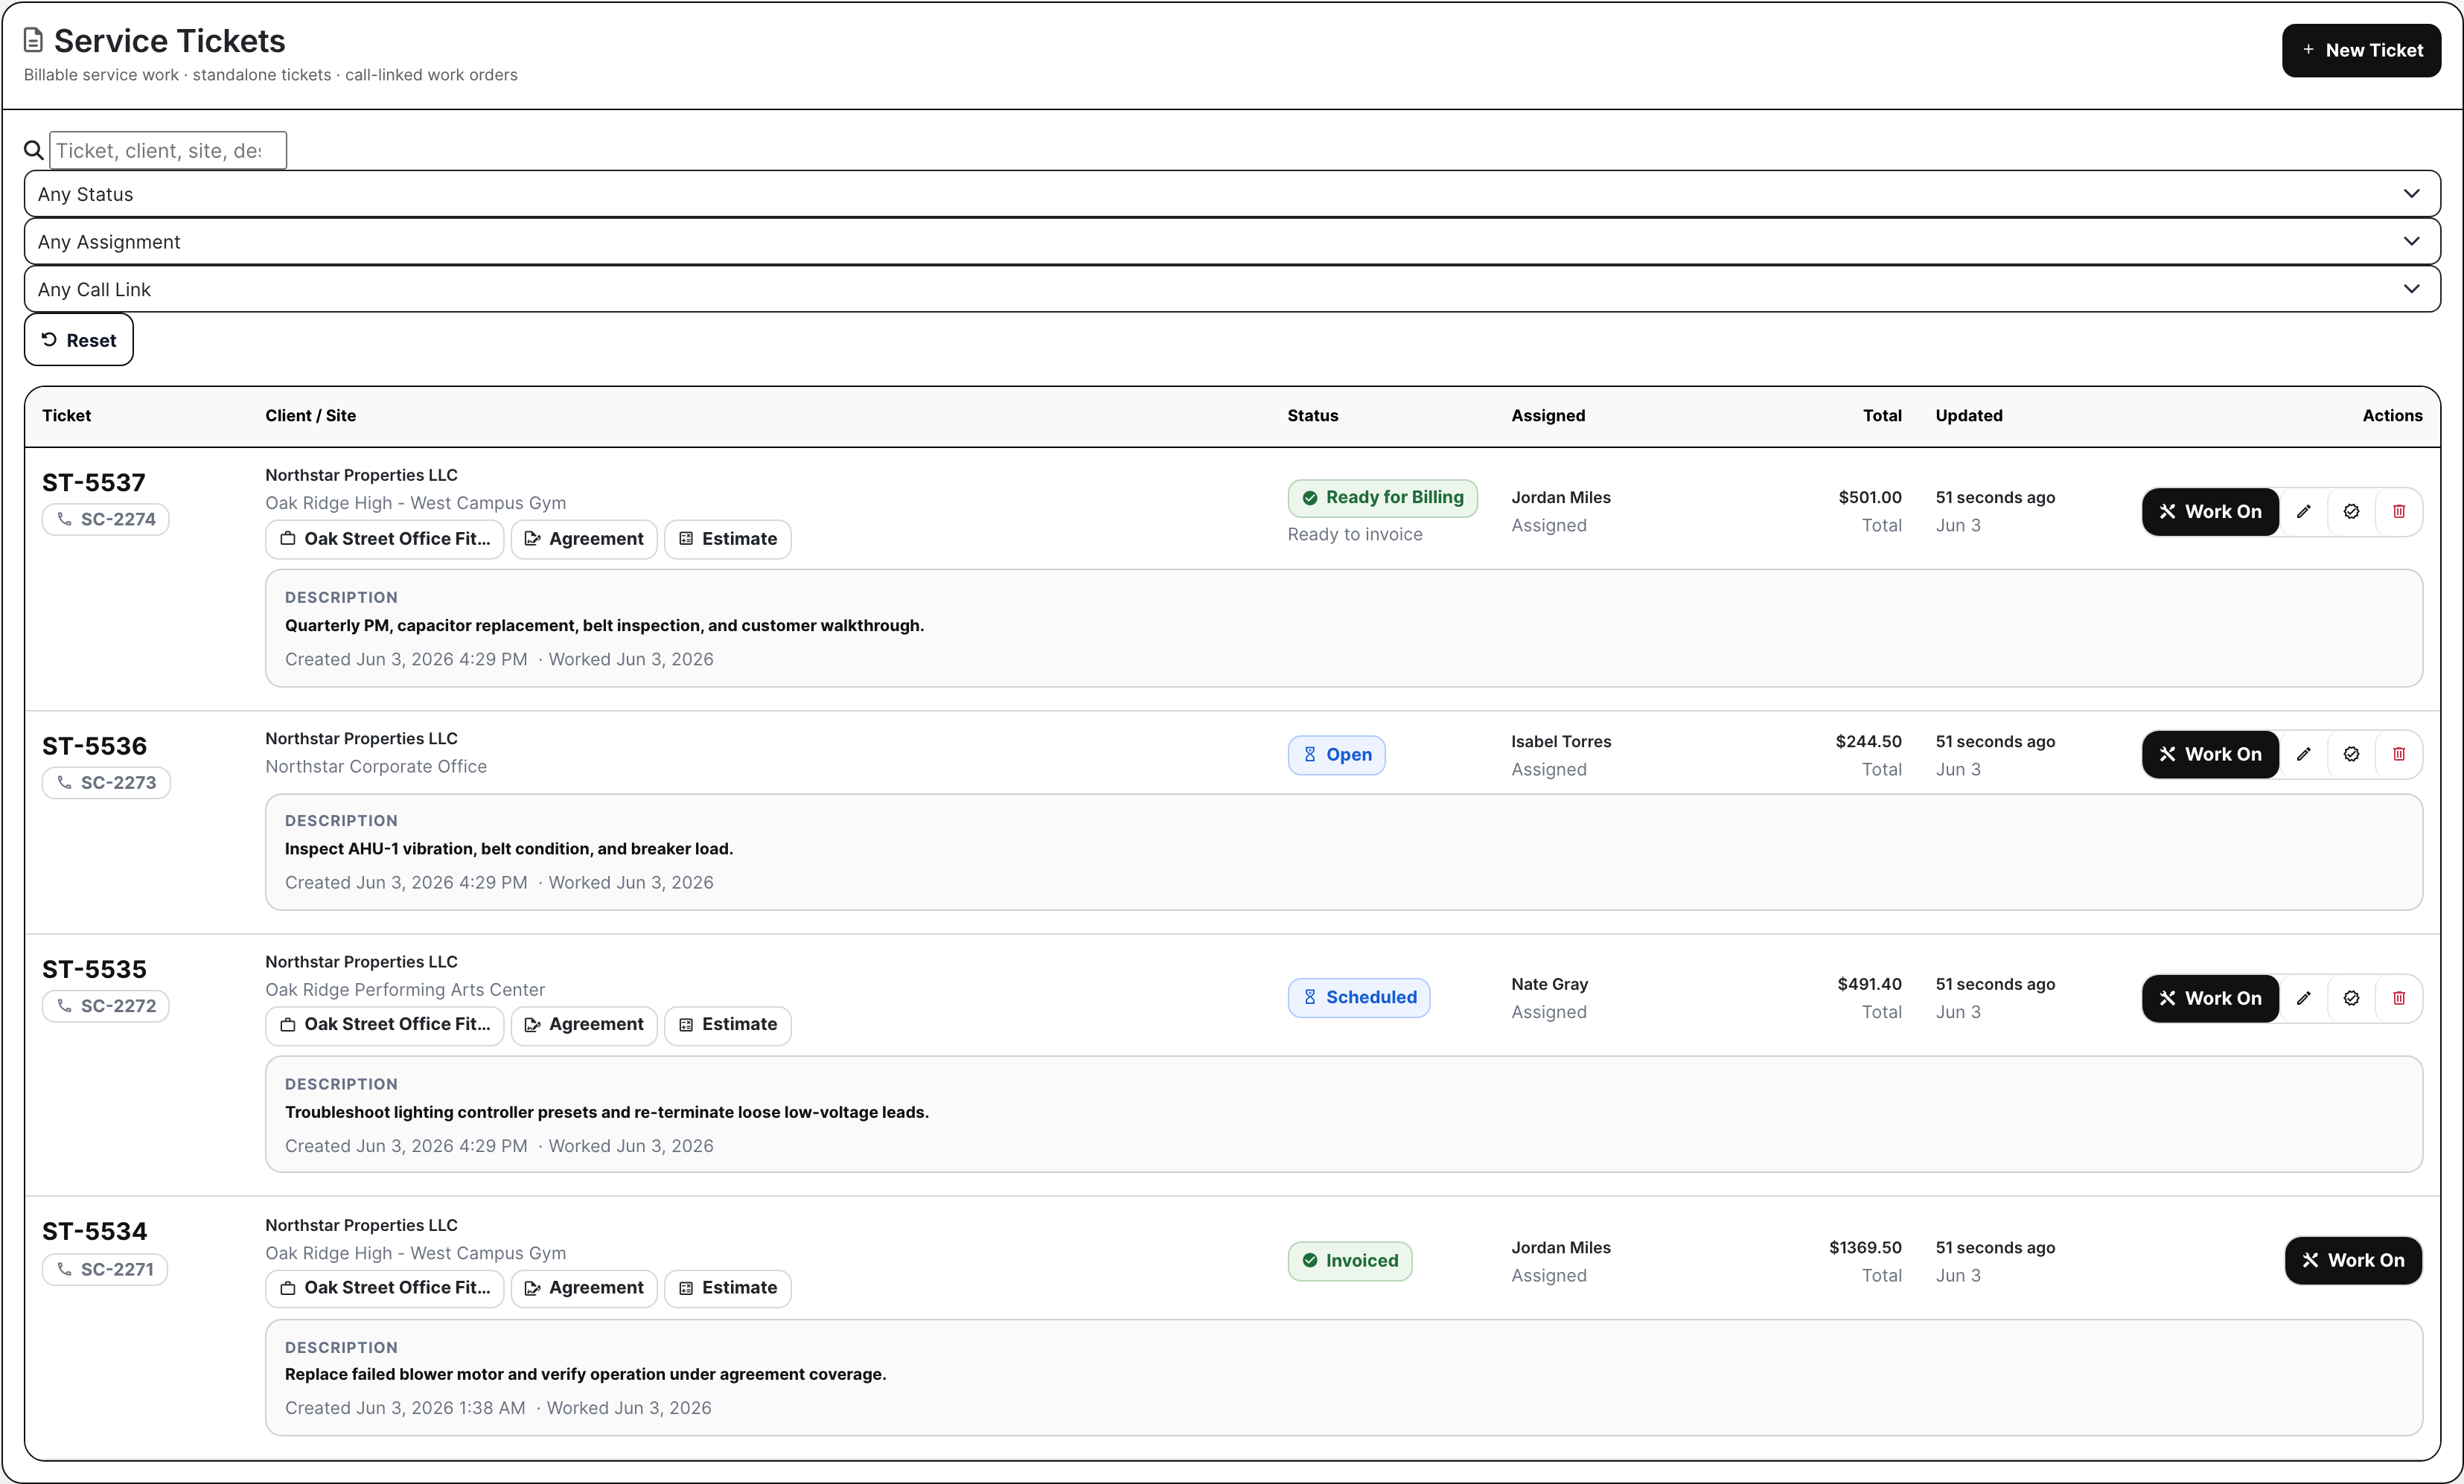This screenshot has width=2464, height=1484.
Task: Open linked call SC-2272
Action: coord(106,1006)
